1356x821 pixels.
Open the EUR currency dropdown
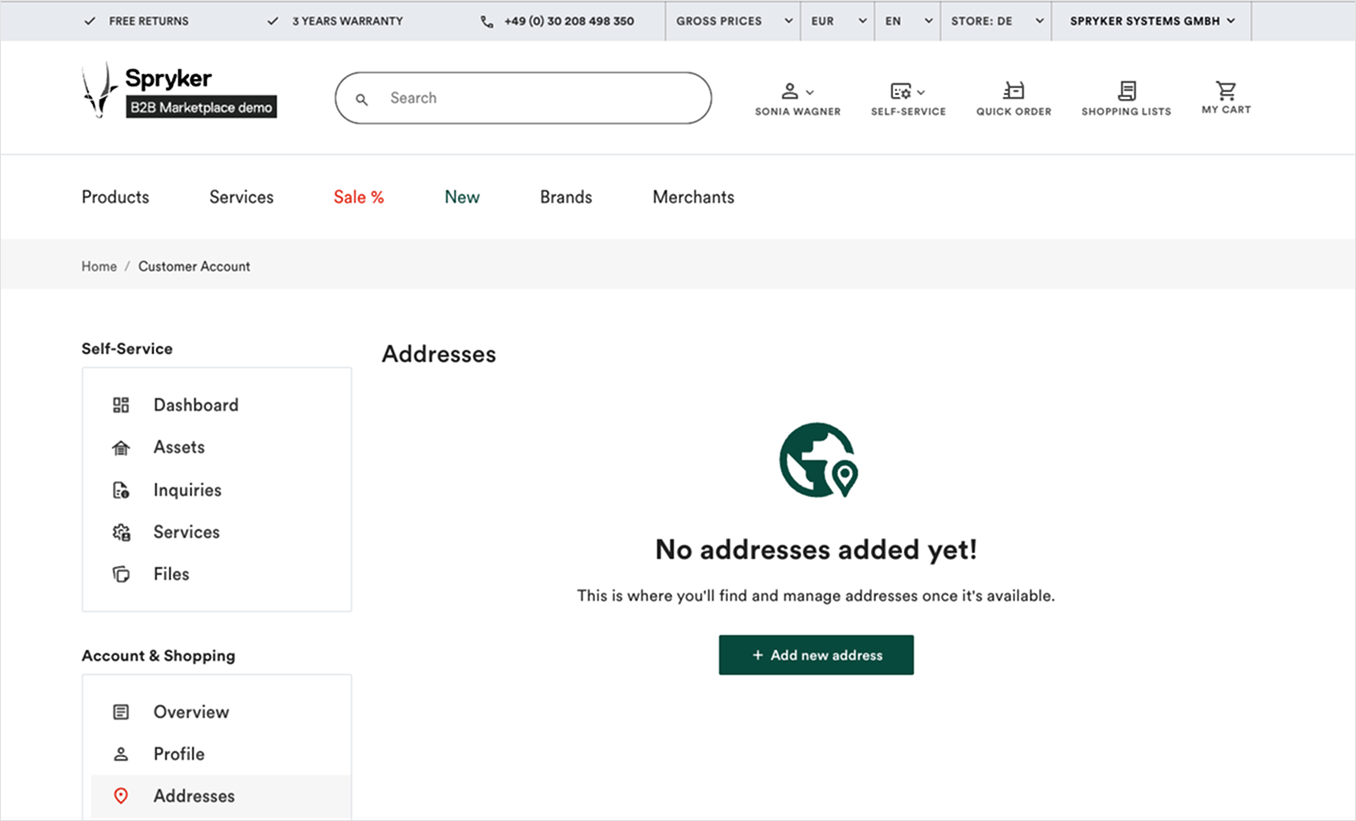[x=837, y=21]
